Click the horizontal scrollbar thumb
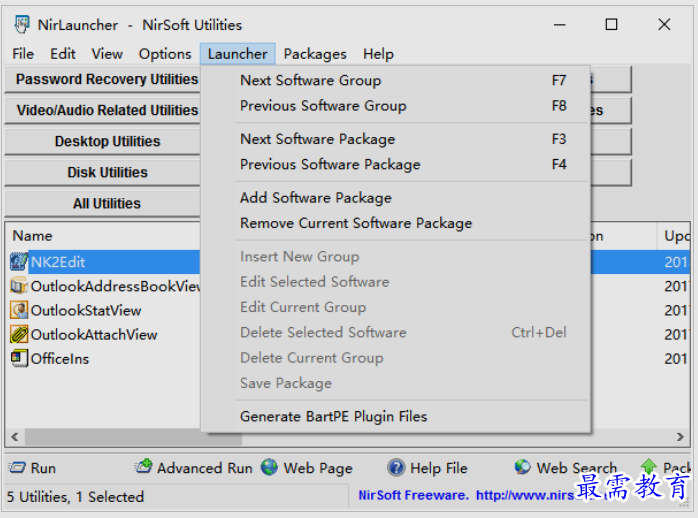 click(134, 437)
